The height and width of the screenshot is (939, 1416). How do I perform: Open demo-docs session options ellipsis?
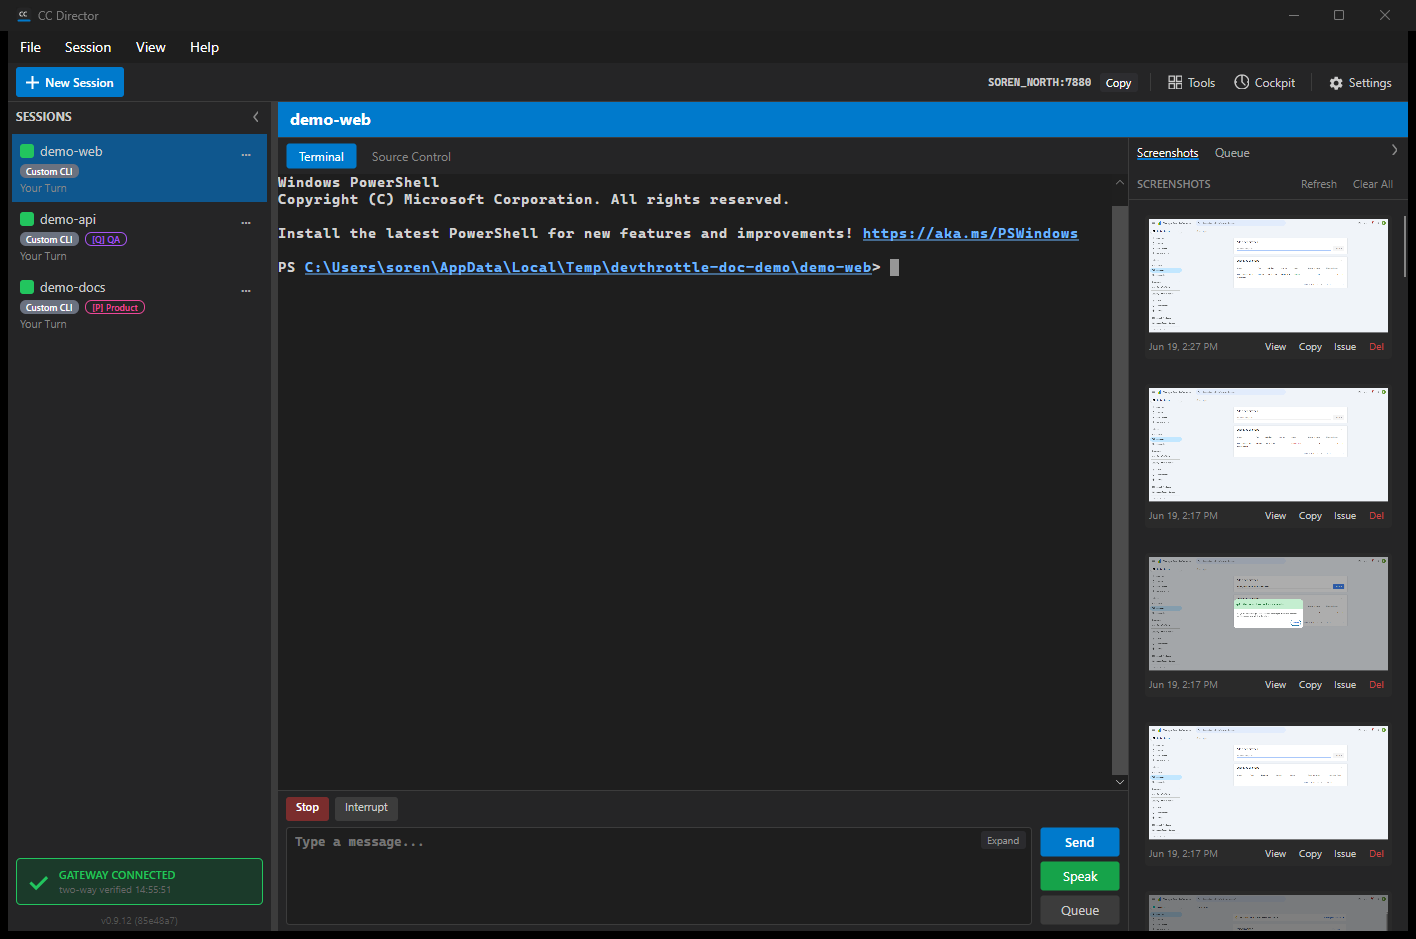(246, 291)
